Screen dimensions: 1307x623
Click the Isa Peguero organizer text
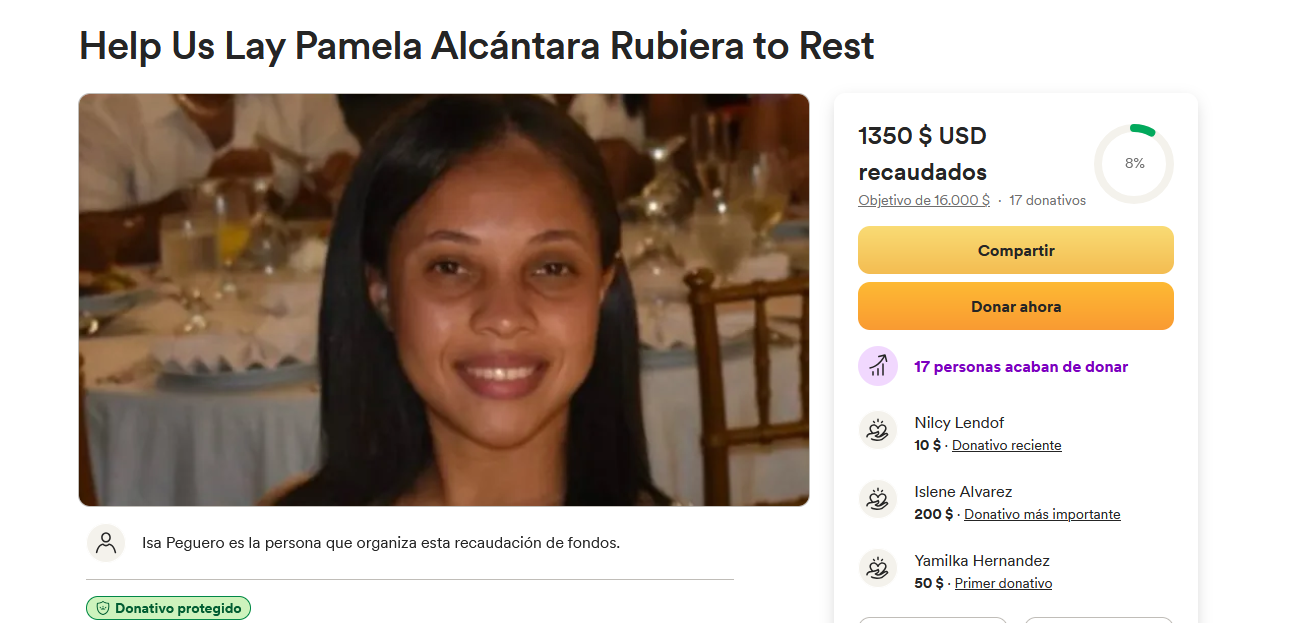point(381,543)
